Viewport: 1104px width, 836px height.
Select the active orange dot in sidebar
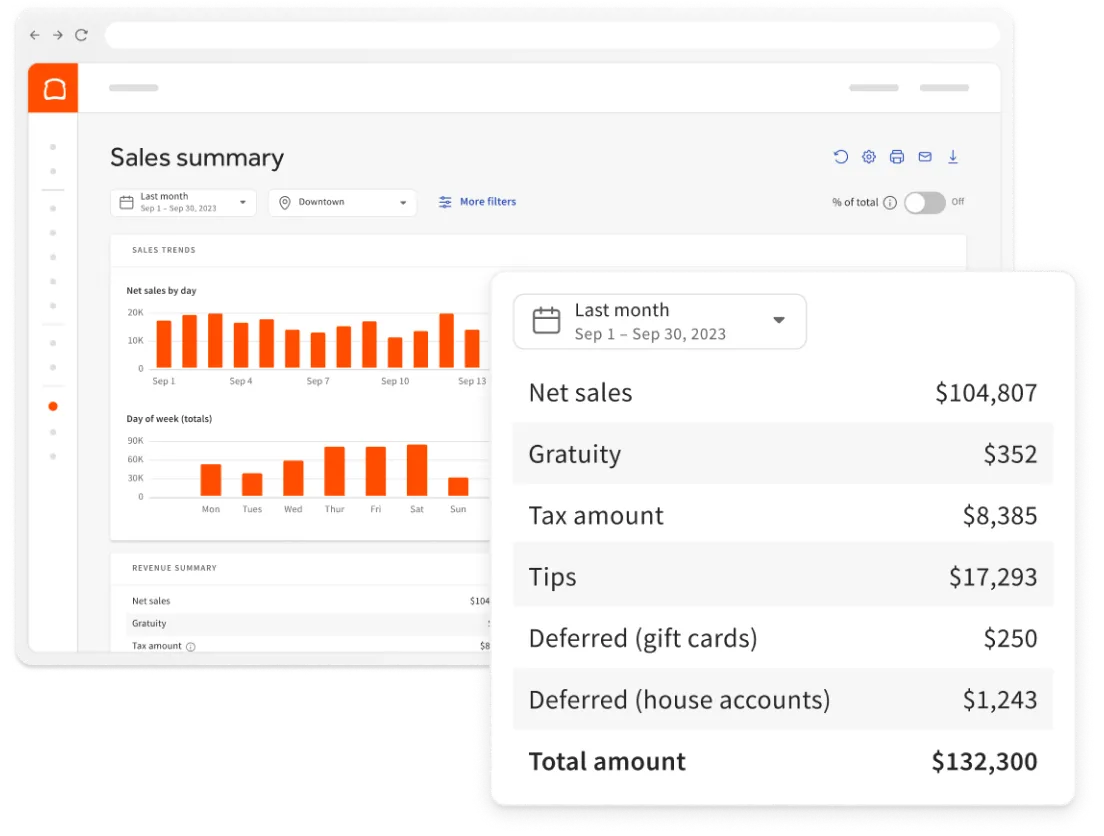click(x=53, y=407)
